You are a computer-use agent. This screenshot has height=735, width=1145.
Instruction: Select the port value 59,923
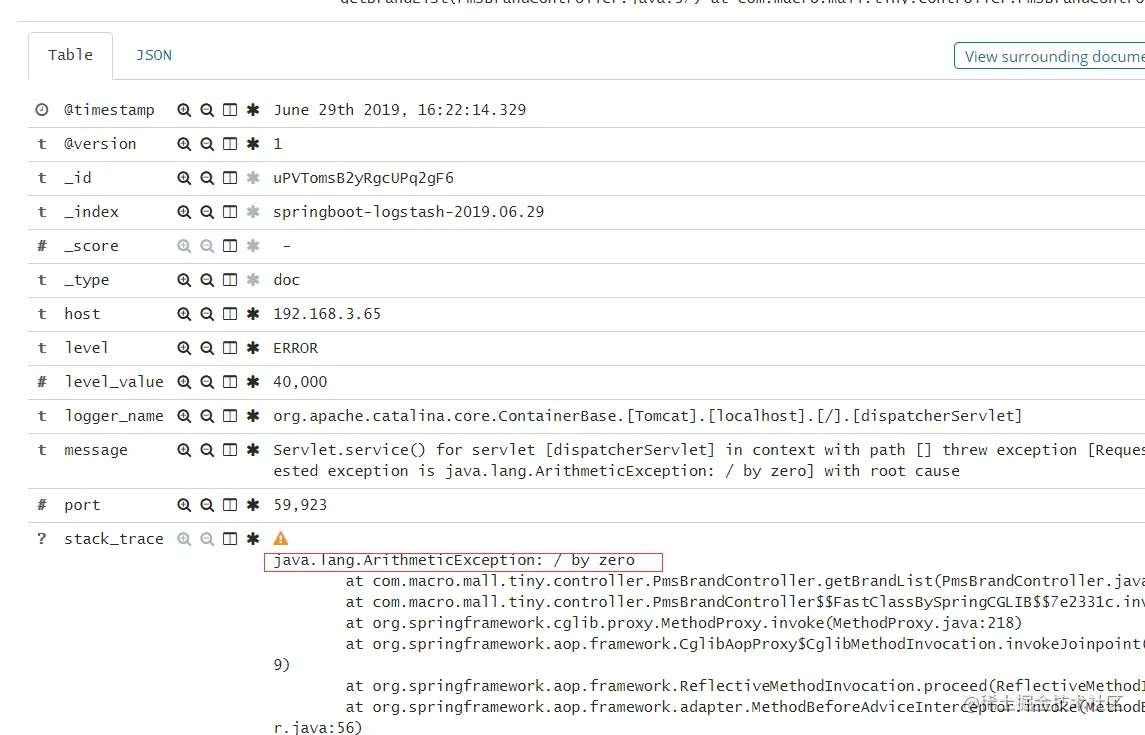point(300,505)
